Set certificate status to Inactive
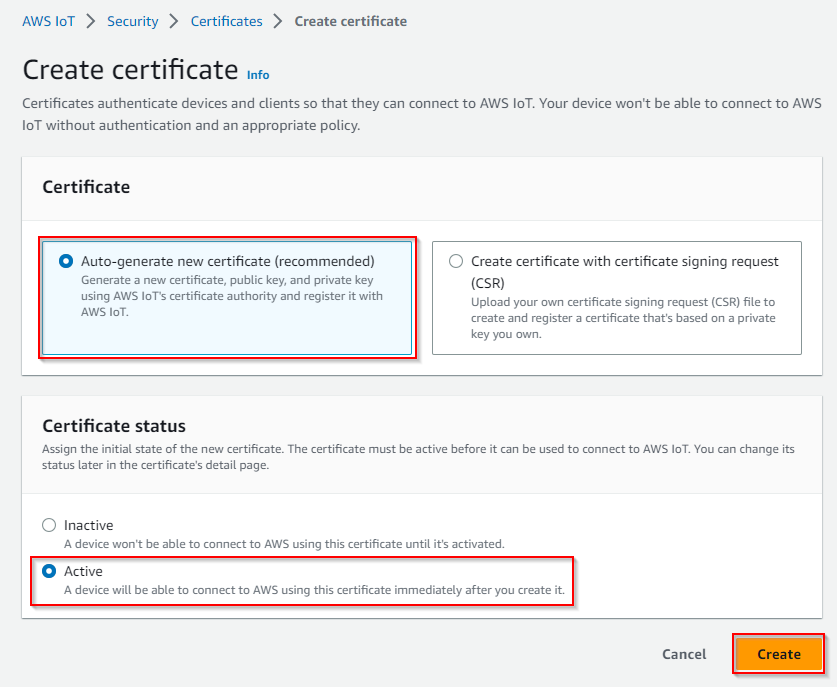The width and height of the screenshot is (837, 687). click(49, 525)
